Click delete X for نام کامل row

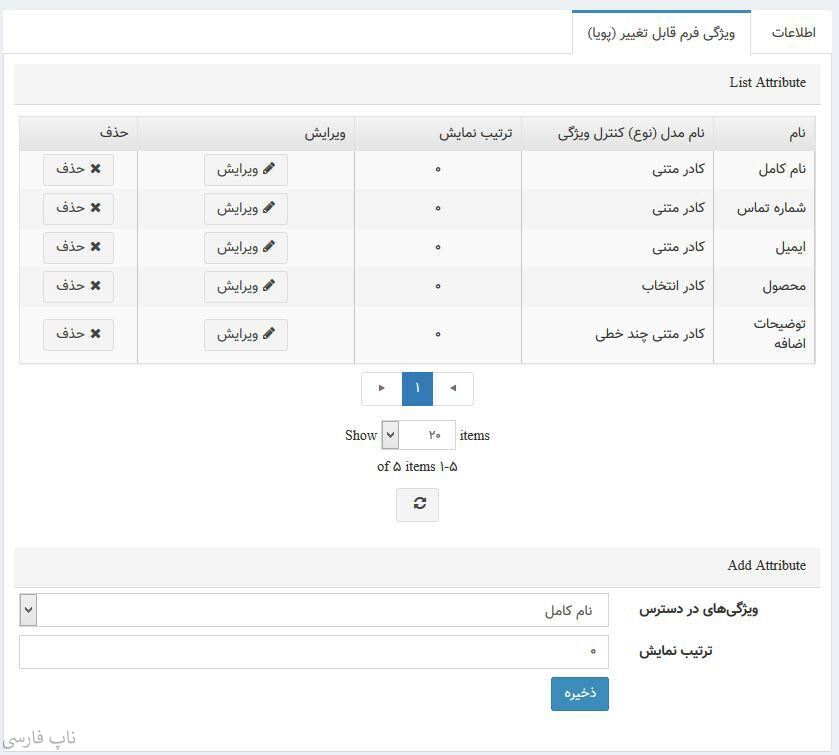pos(78,169)
